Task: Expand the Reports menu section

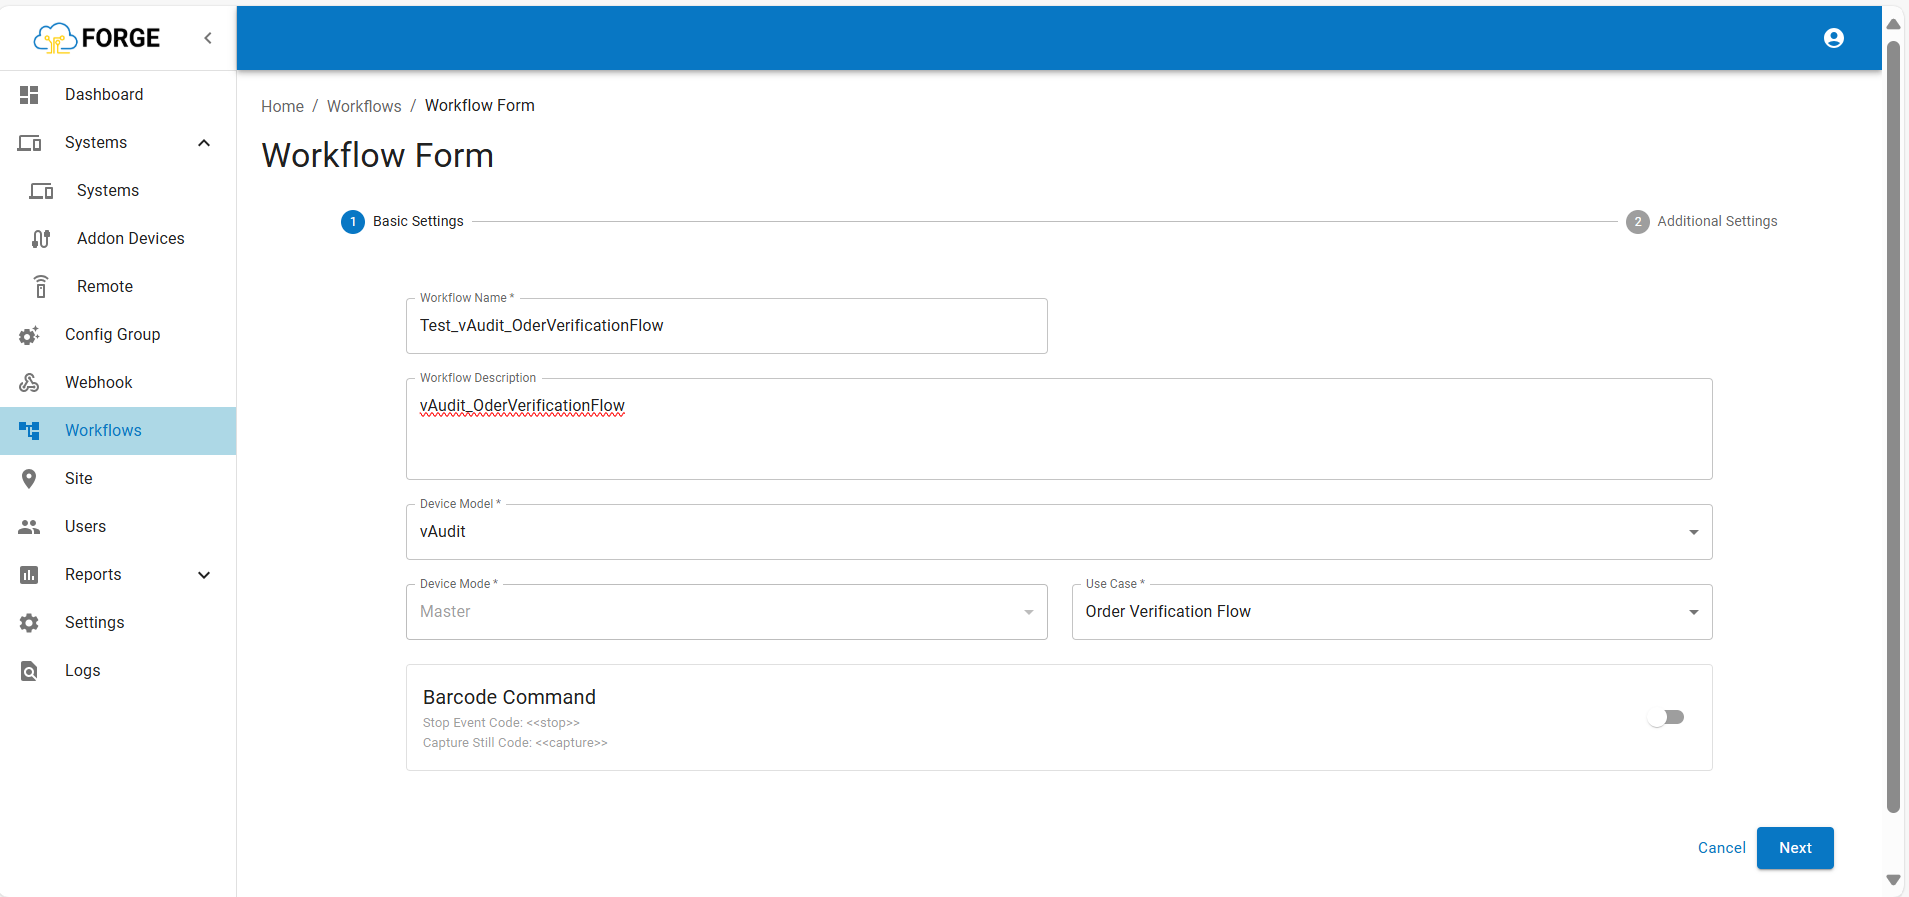Action: [204, 575]
